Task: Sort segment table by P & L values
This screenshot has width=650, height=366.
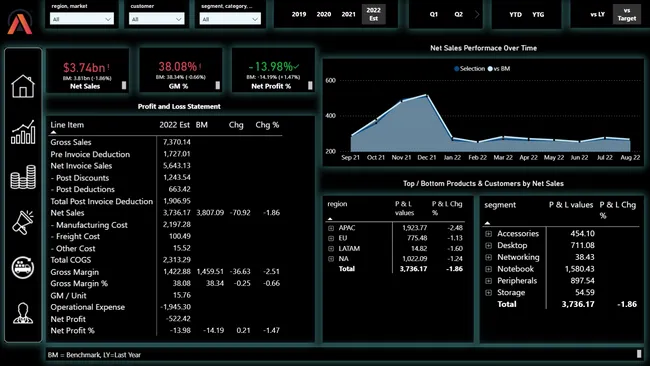Action: pyautogui.click(x=571, y=205)
